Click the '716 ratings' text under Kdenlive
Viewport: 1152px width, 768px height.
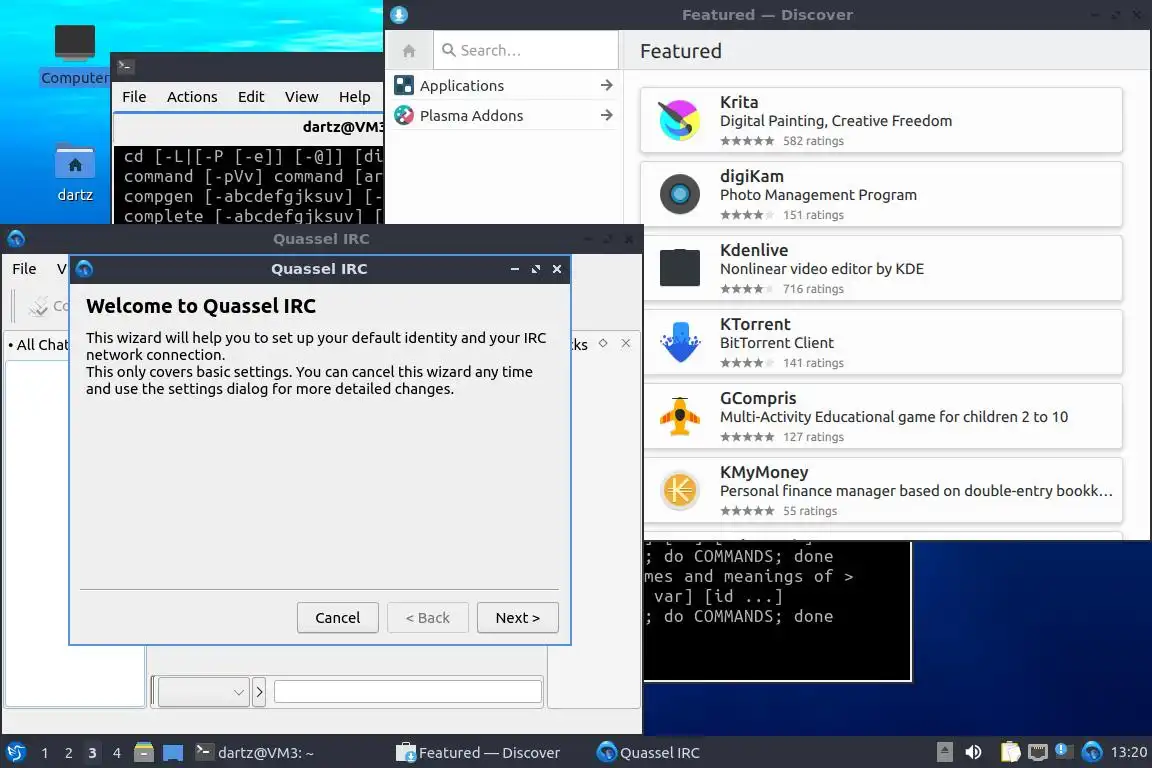click(x=813, y=289)
